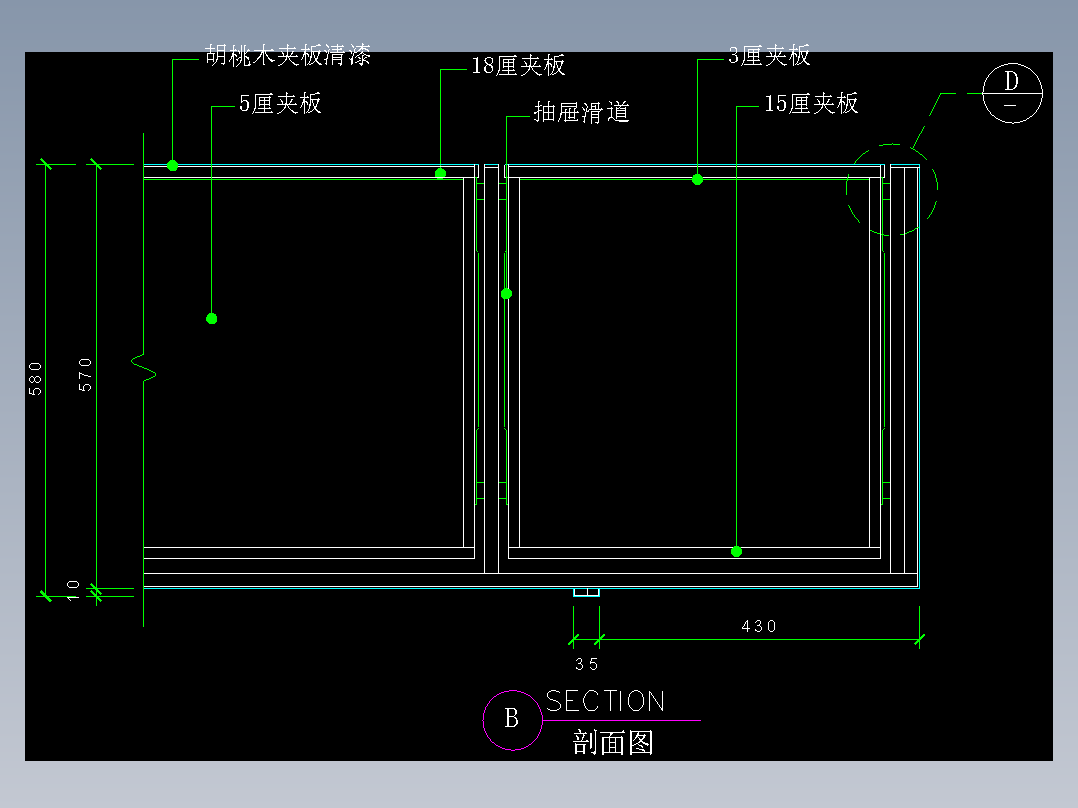Click the 35 dimension value

coord(587,664)
